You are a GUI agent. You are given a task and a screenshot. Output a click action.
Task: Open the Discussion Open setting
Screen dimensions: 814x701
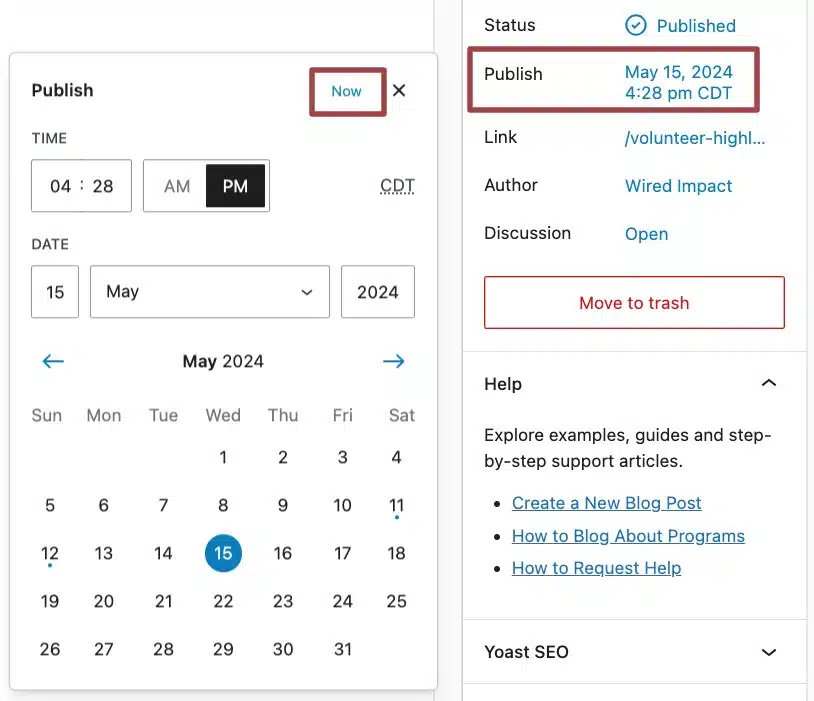point(646,234)
